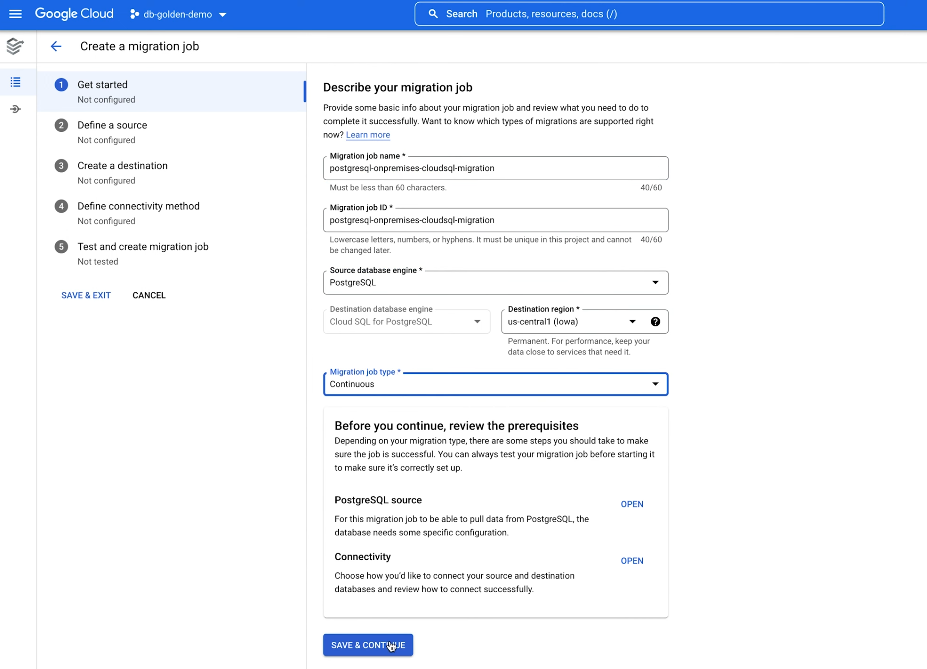Open the Migration jobs list icon in sidebar

pyautogui.click(x=14, y=82)
